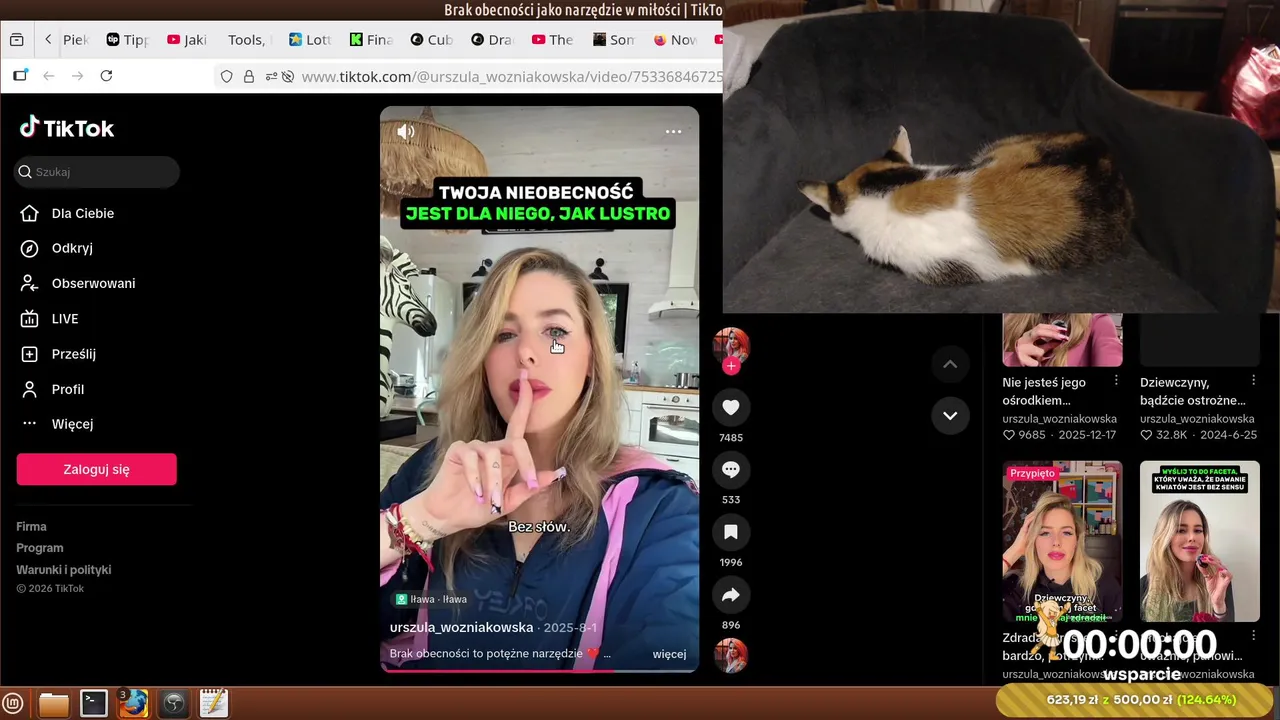The width and height of the screenshot is (1280, 720).
Task: Go to previous video with up chevron
Action: click(950, 364)
